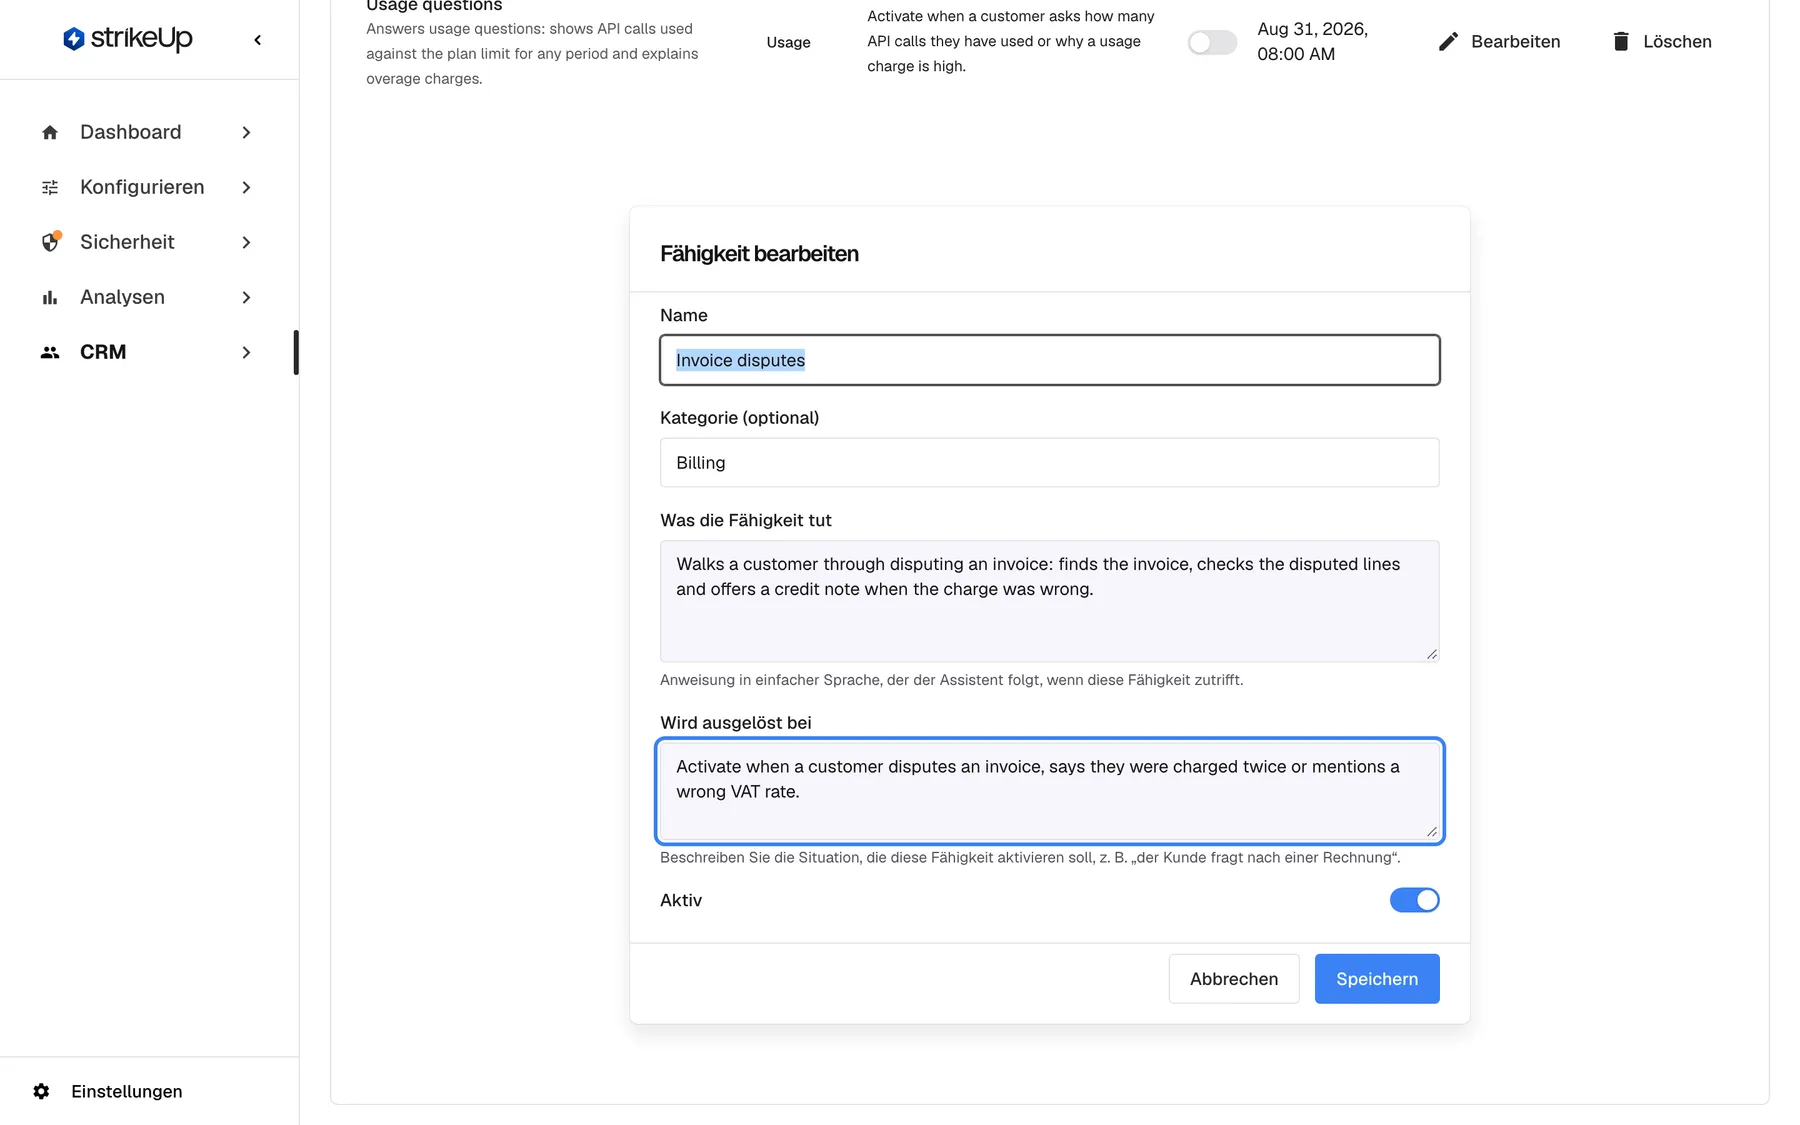Open the Analysen section
This screenshot has height=1125, width=1800.
point(148,297)
